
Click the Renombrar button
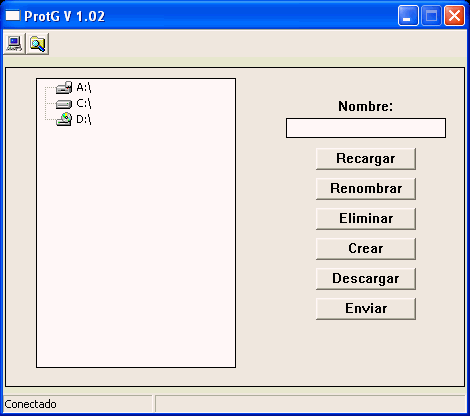point(366,189)
